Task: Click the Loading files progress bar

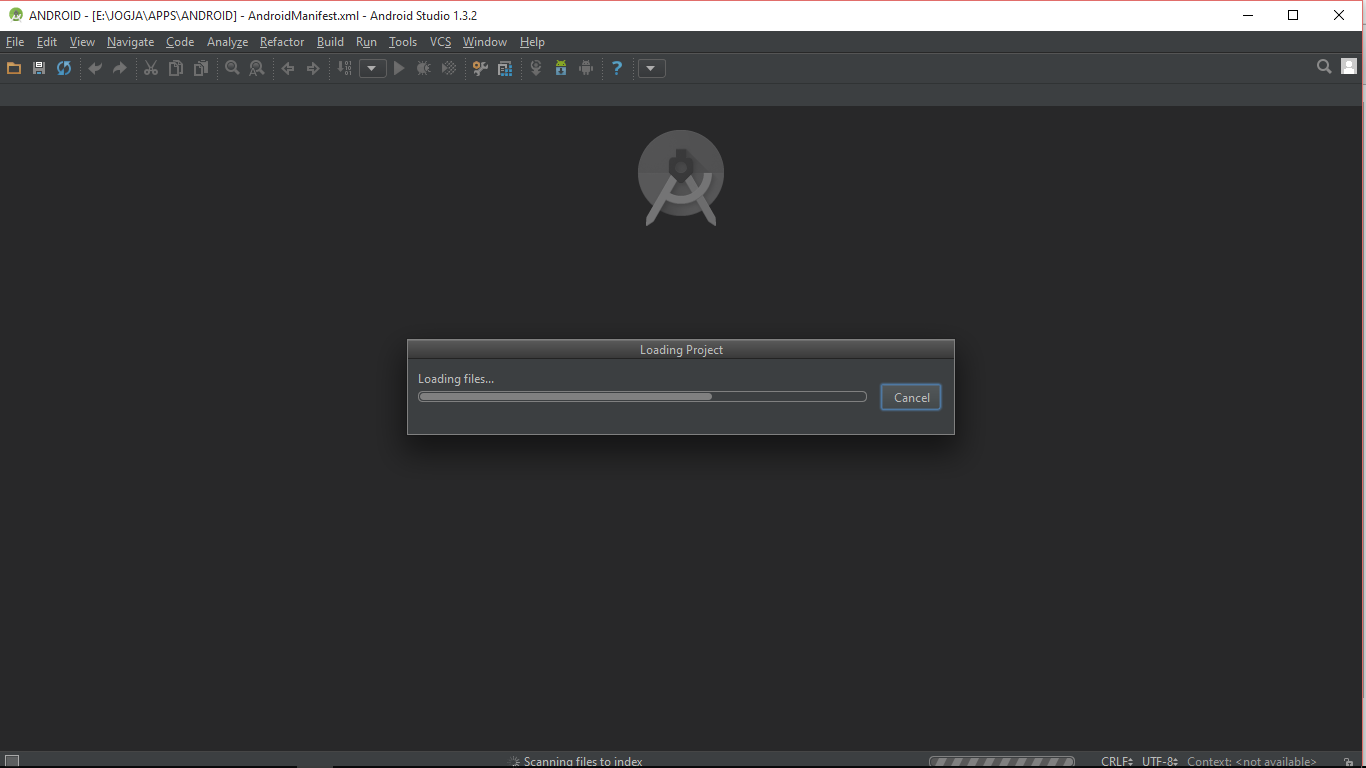Action: 643,396
